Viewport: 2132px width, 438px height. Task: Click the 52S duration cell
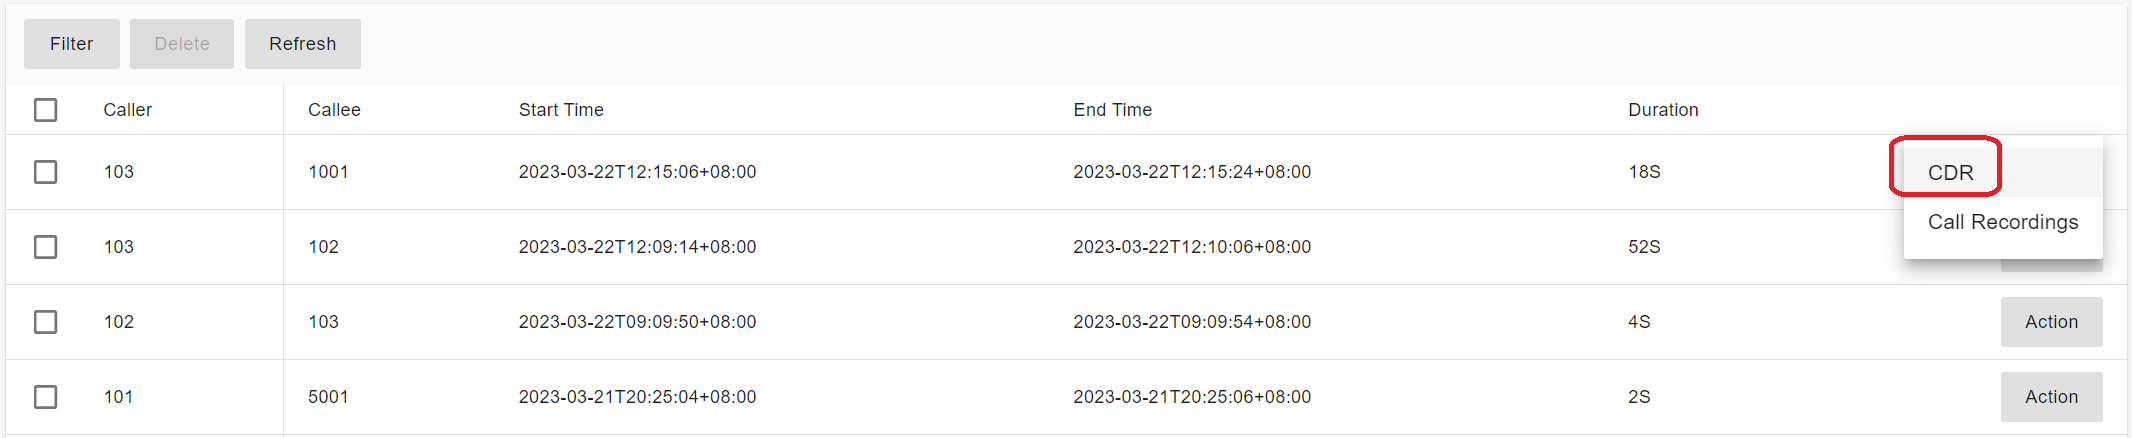pos(1644,247)
